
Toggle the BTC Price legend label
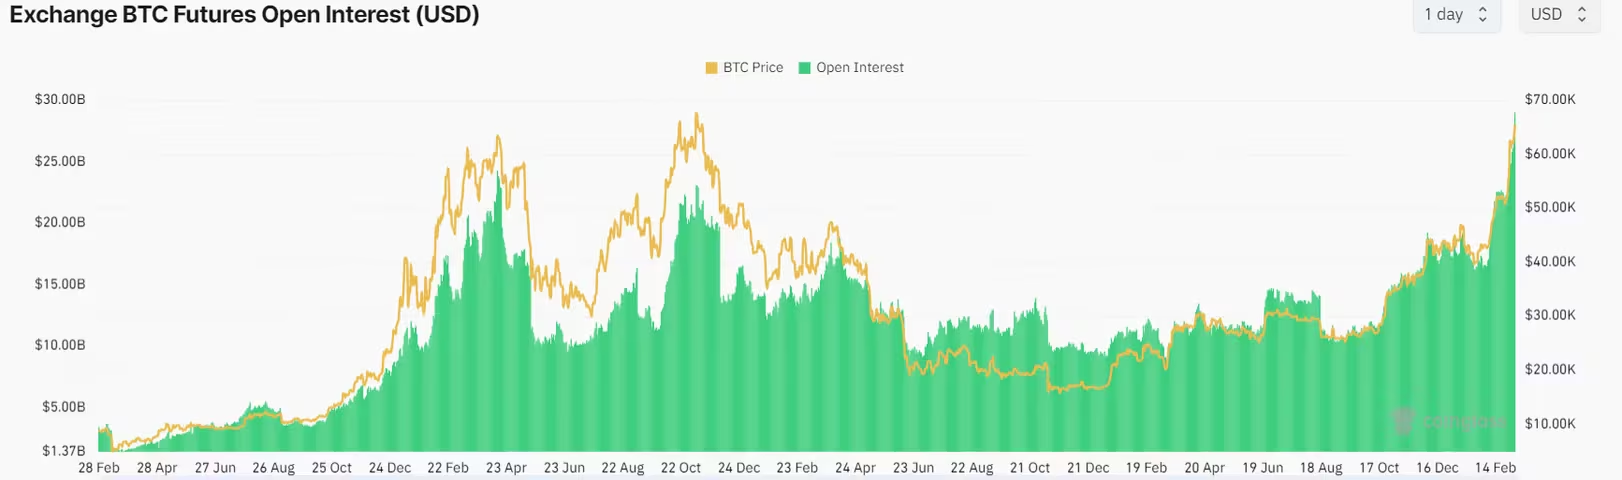pyautogui.click(x=753, y=68)
